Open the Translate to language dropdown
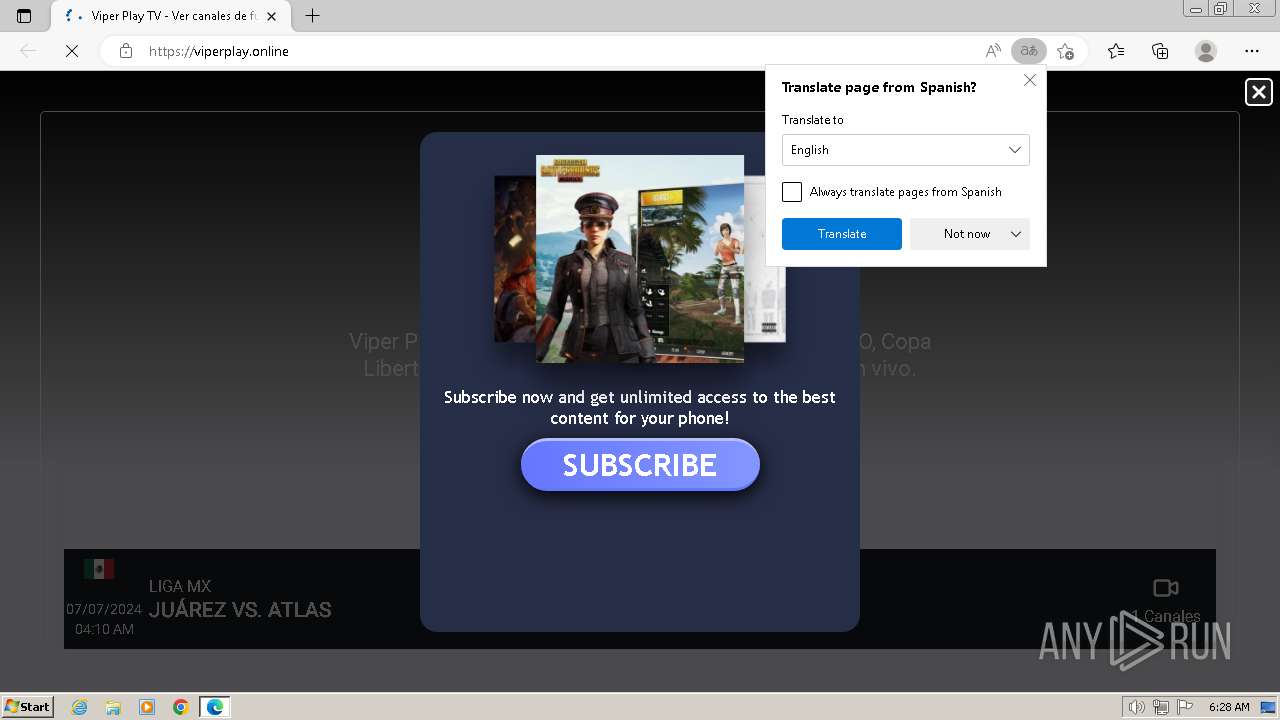This screenshot has height=720, width=1280. 905,150
